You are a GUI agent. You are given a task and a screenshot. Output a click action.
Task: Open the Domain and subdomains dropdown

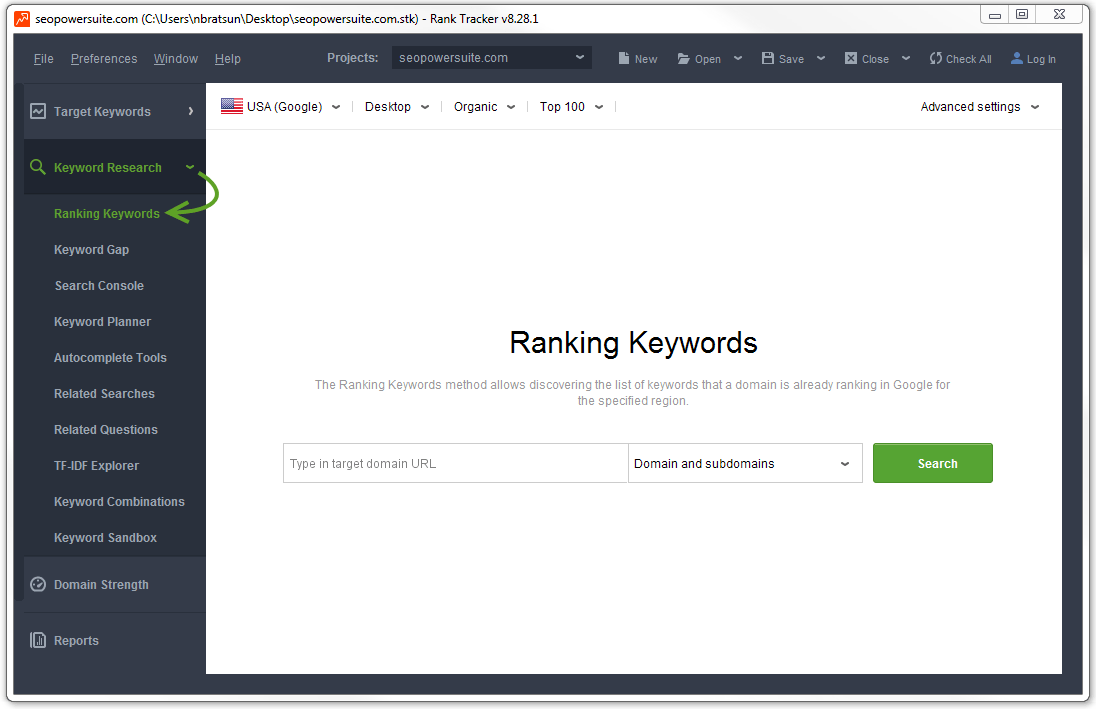745,463
